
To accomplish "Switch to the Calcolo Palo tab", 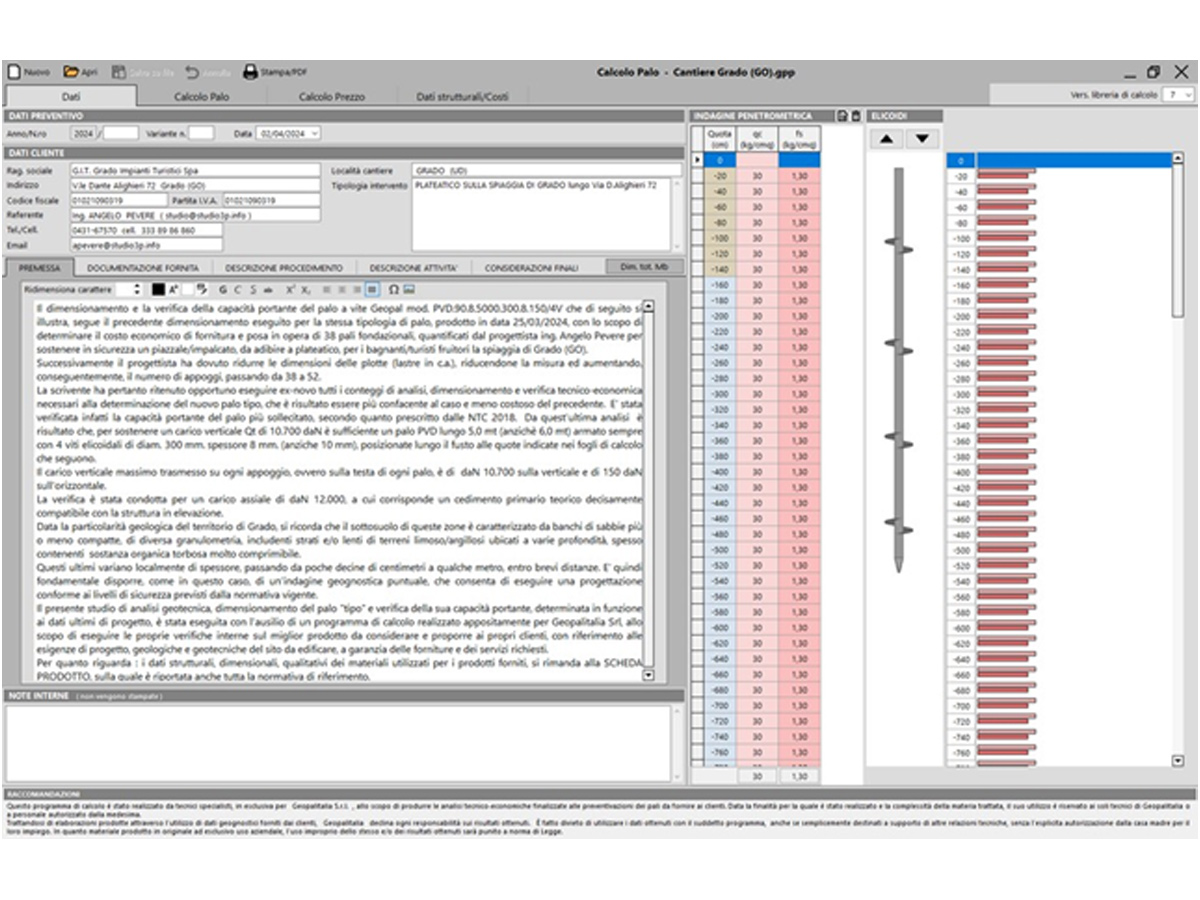I will 201,97.
